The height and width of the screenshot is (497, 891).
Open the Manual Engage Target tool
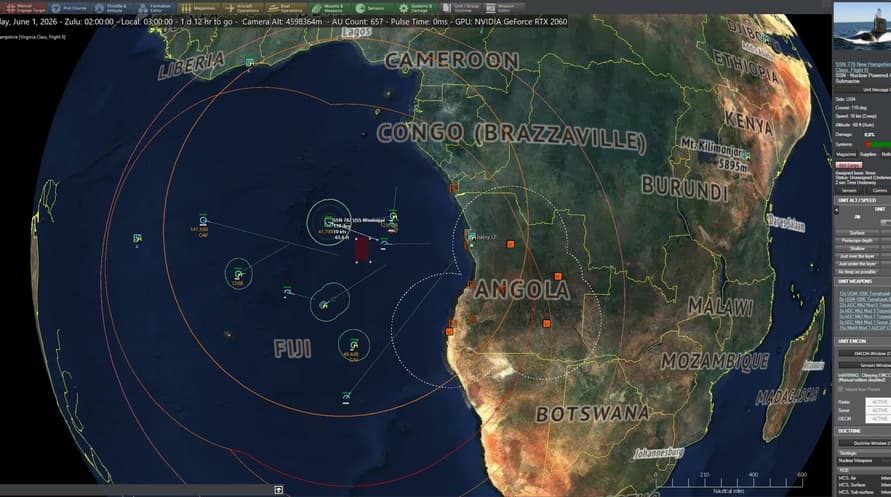[24, 8]
